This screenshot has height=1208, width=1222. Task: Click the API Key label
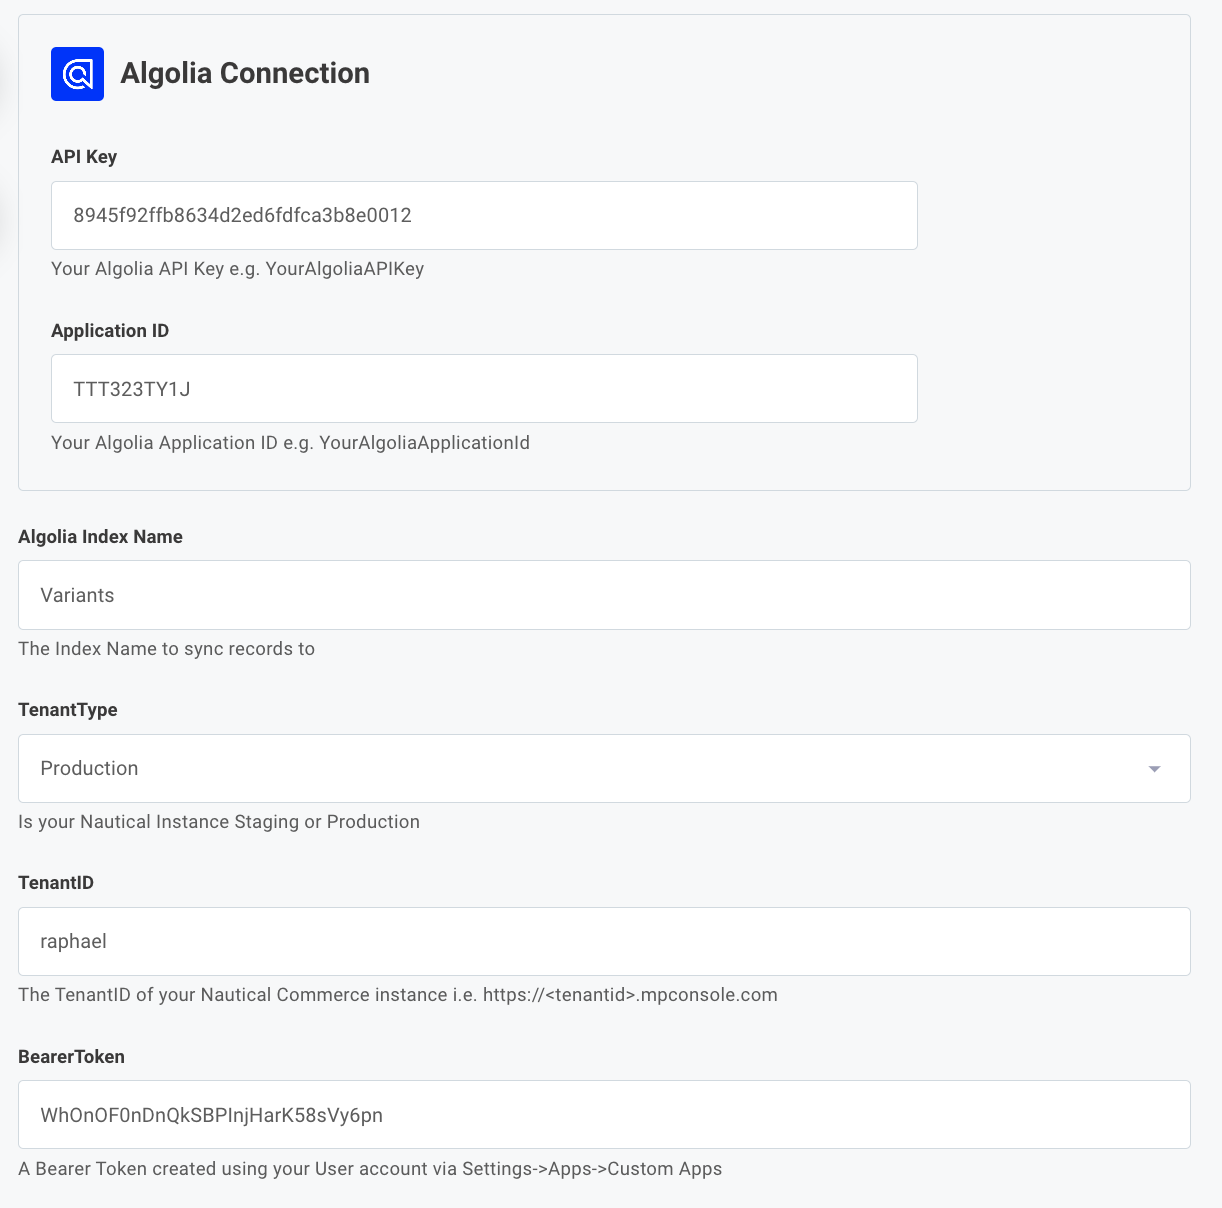coord(84,156)
